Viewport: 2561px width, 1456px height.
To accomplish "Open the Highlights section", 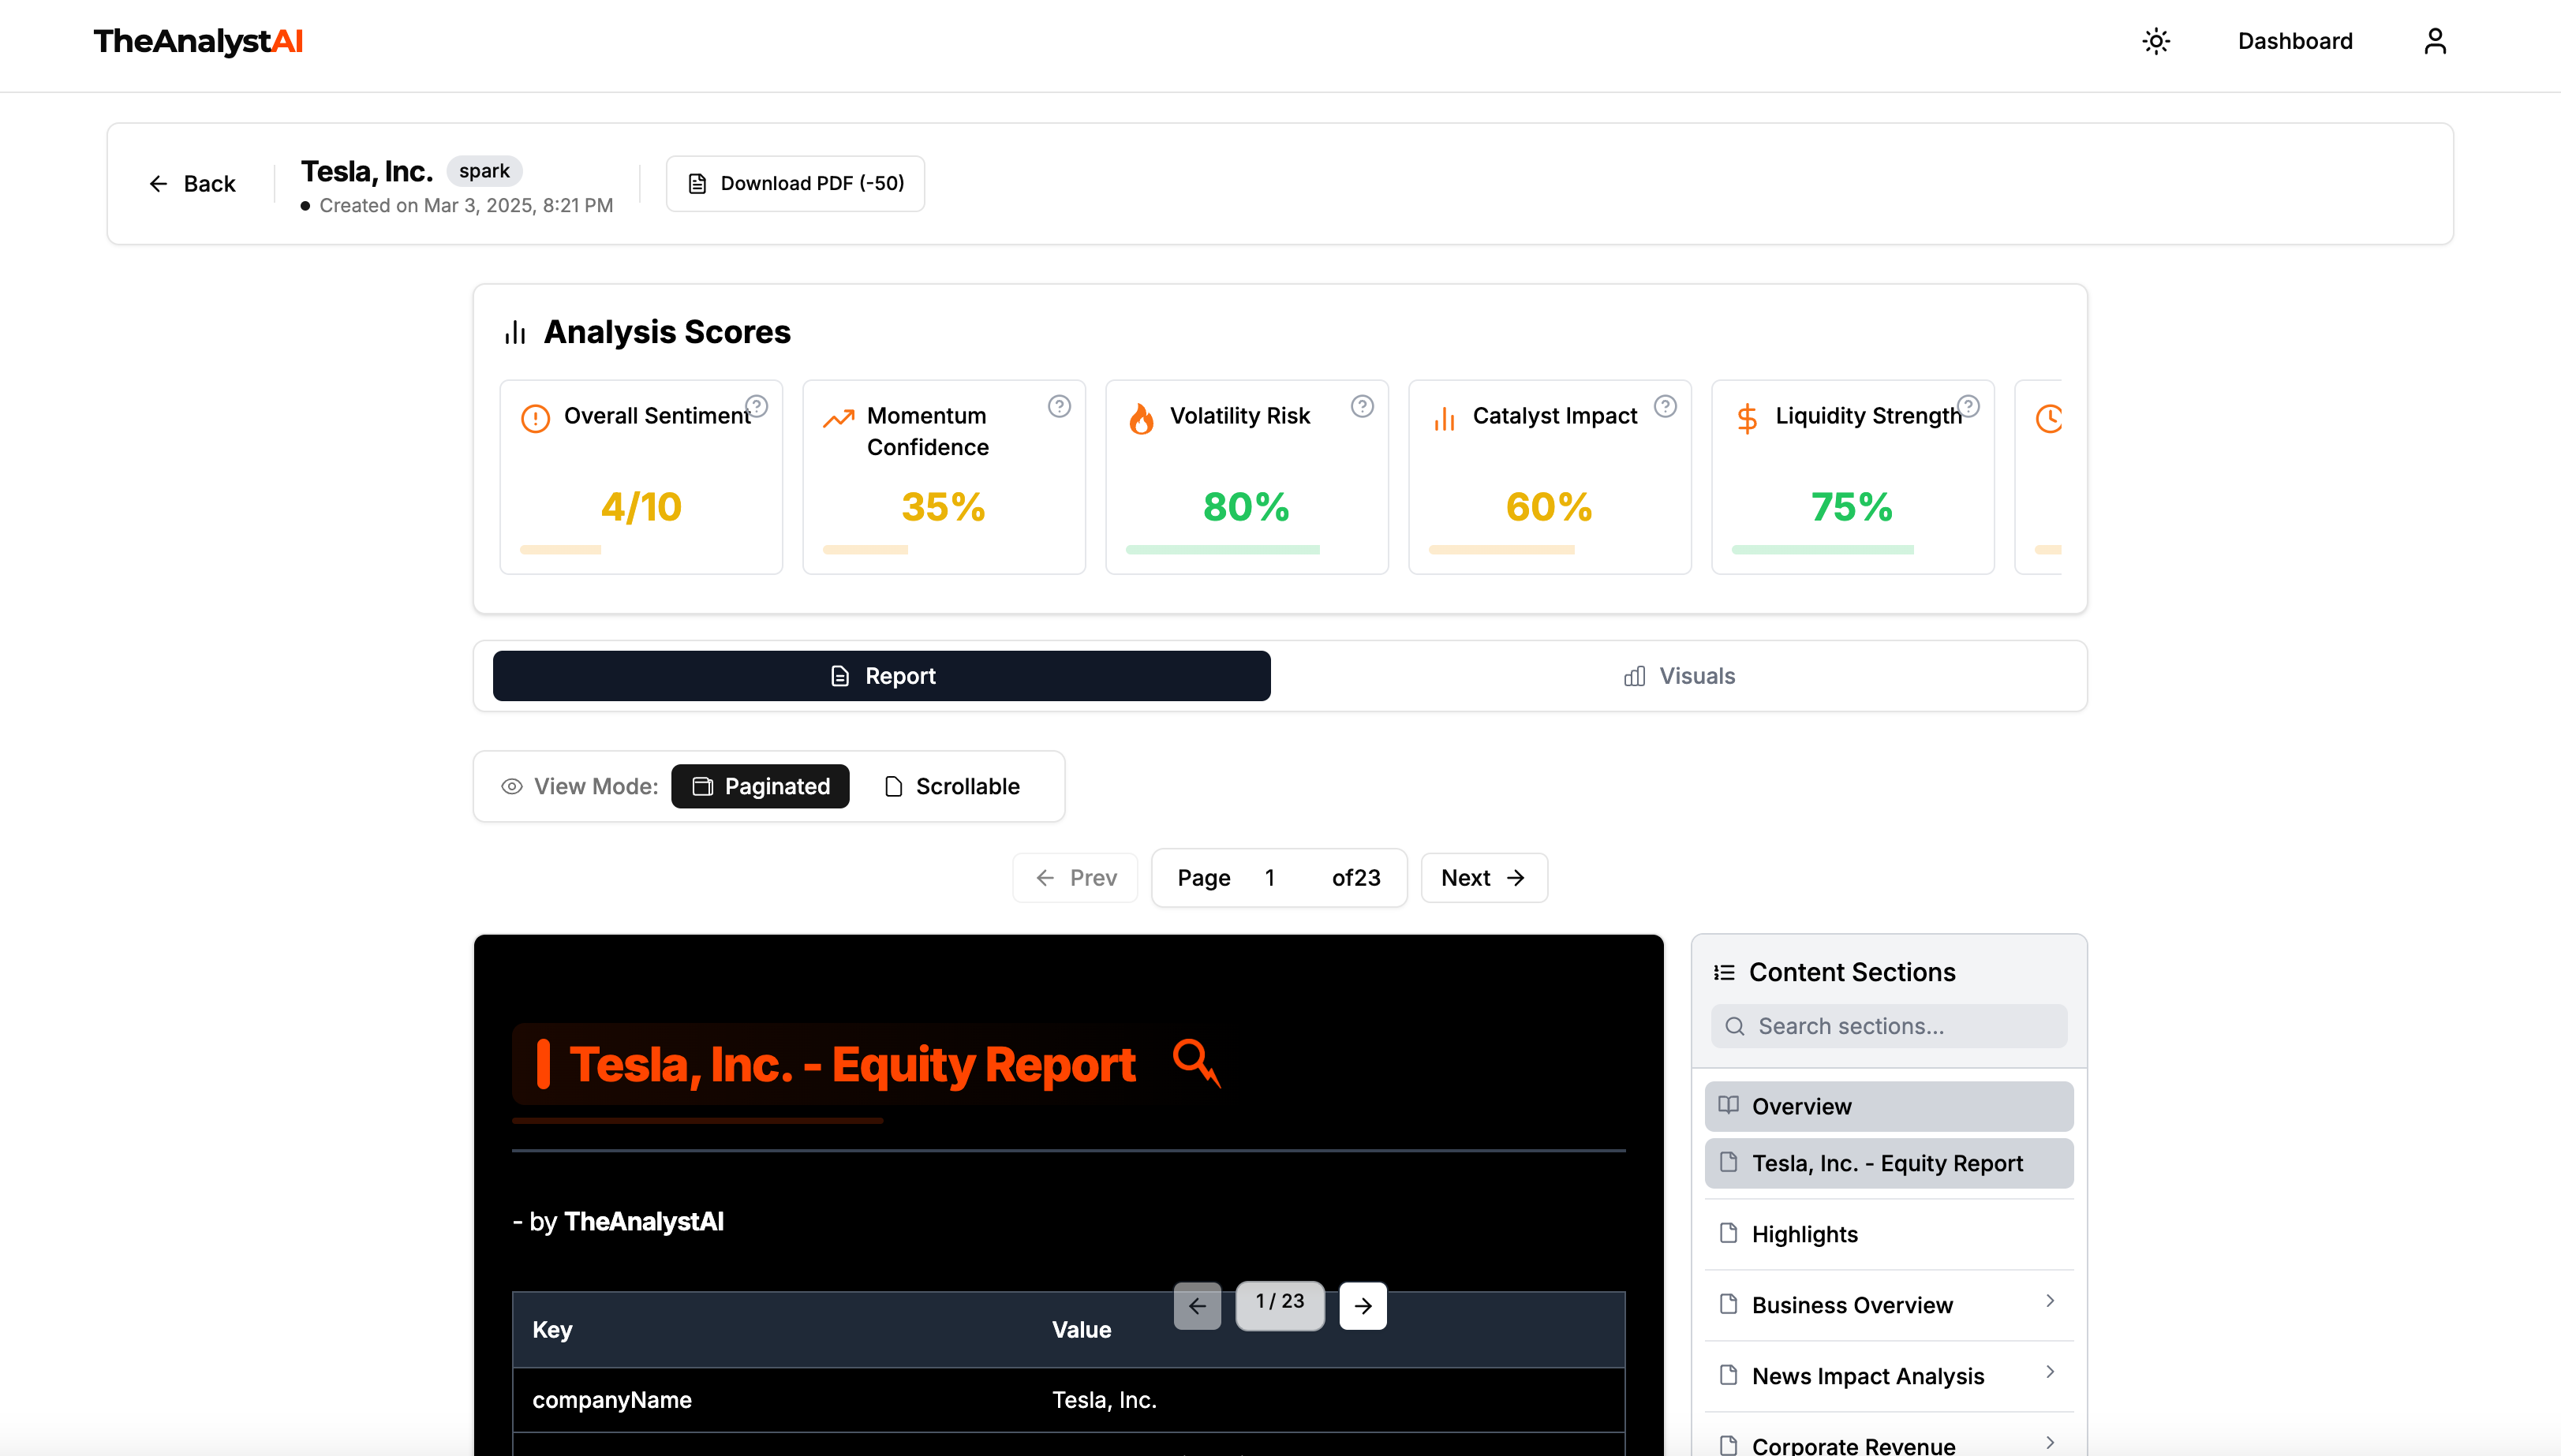I will (x=1889, y=1234).
